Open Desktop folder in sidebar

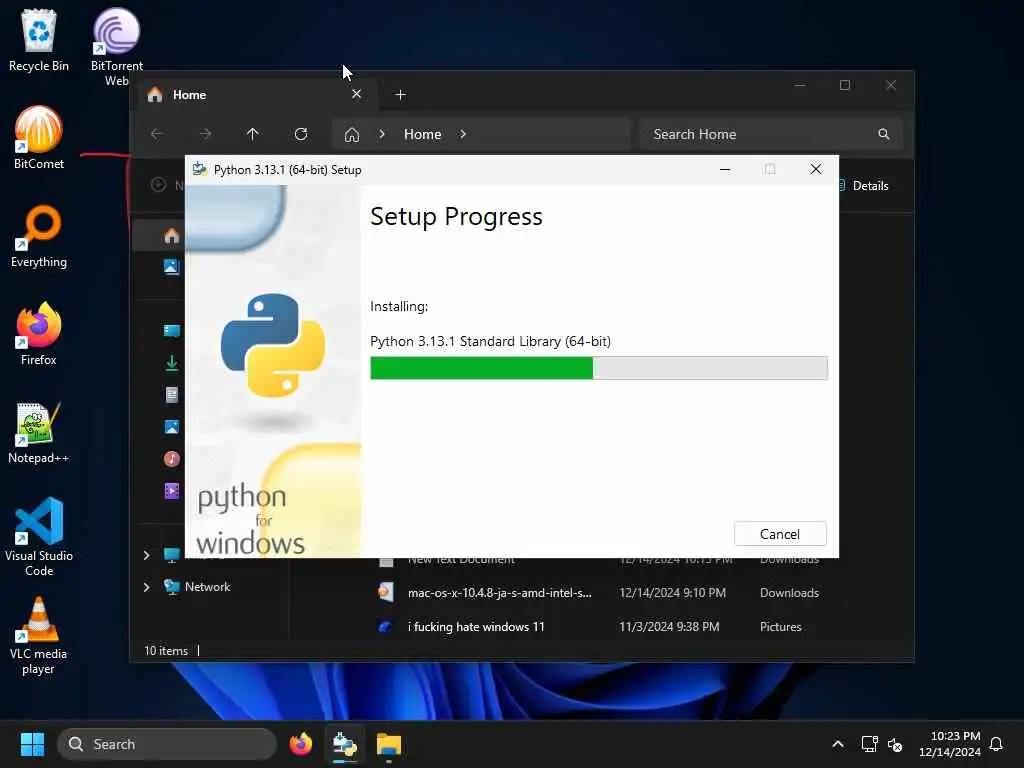tap(172, 330)
